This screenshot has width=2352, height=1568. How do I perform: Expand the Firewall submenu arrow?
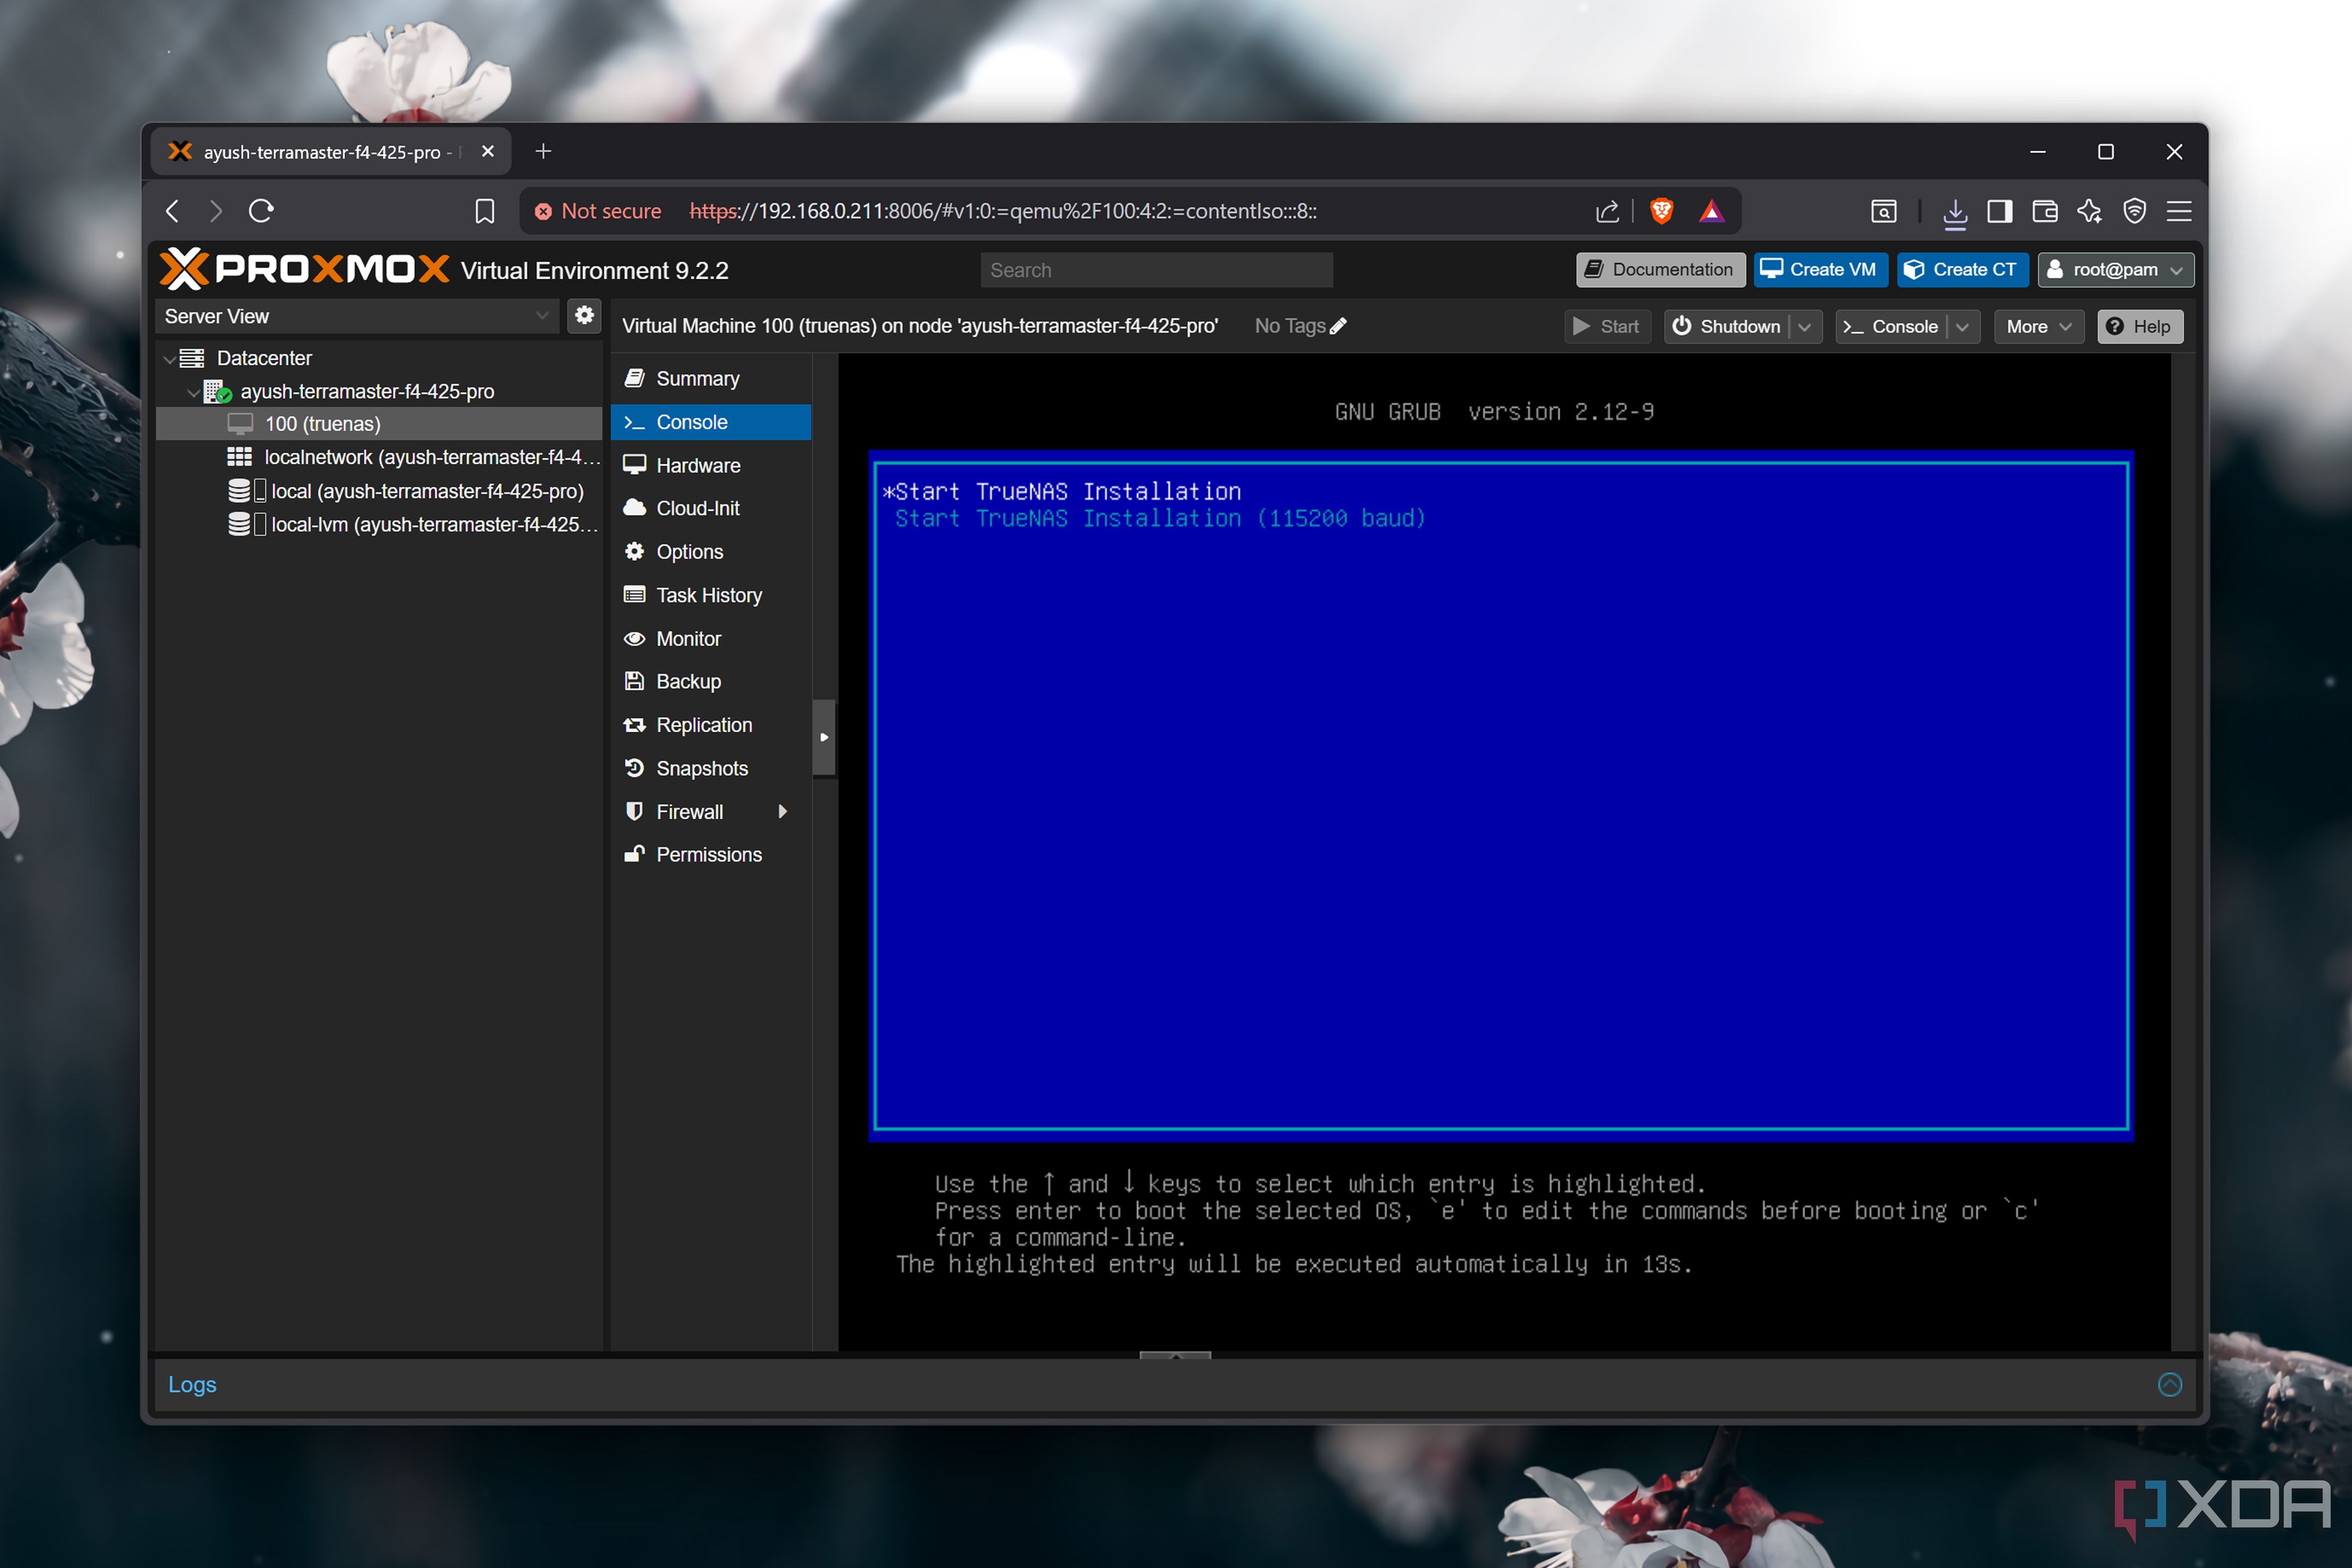coord(783,811)
